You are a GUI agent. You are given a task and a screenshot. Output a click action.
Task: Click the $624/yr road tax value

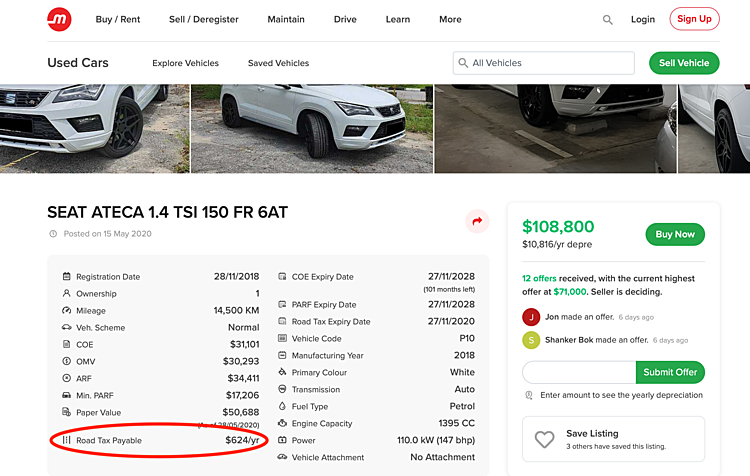click(242, 440)
